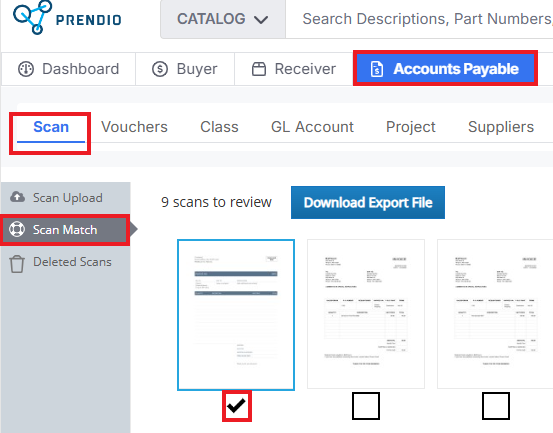Click the Accounts Payable invoice icon
Screen dimensions: 553x433
pos(377,69)
